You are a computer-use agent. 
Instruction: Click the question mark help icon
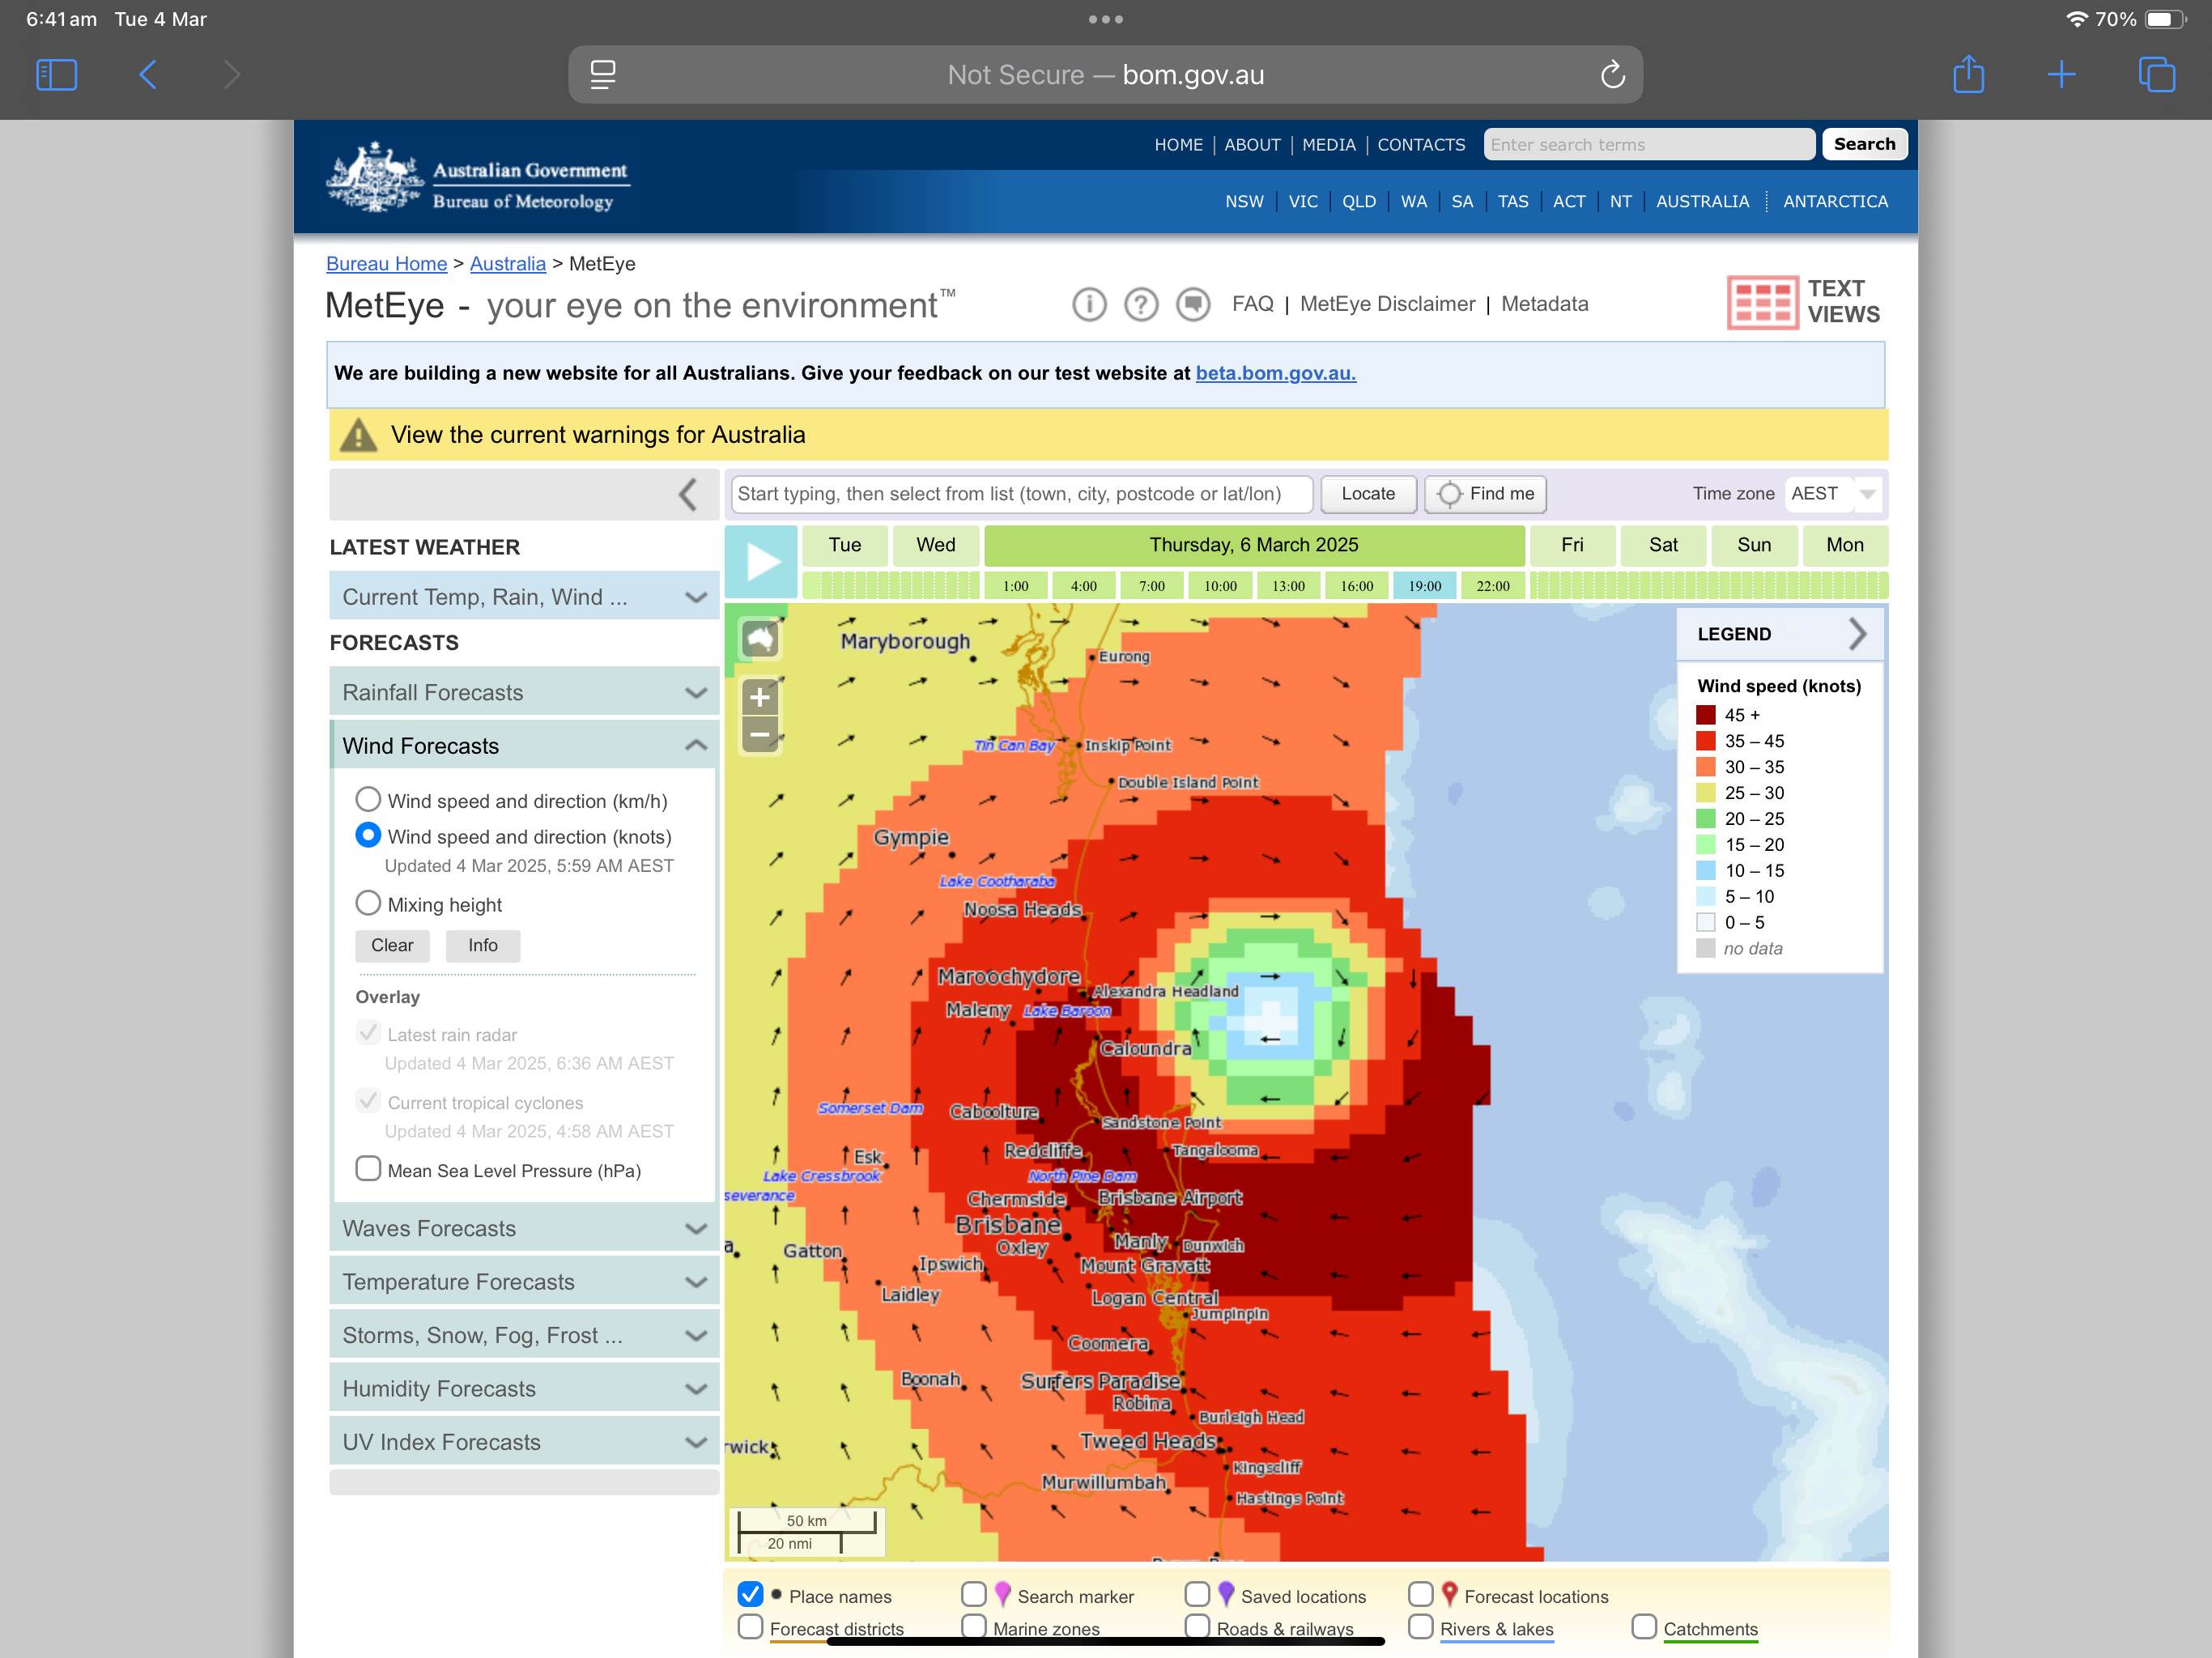[1141, 304]
